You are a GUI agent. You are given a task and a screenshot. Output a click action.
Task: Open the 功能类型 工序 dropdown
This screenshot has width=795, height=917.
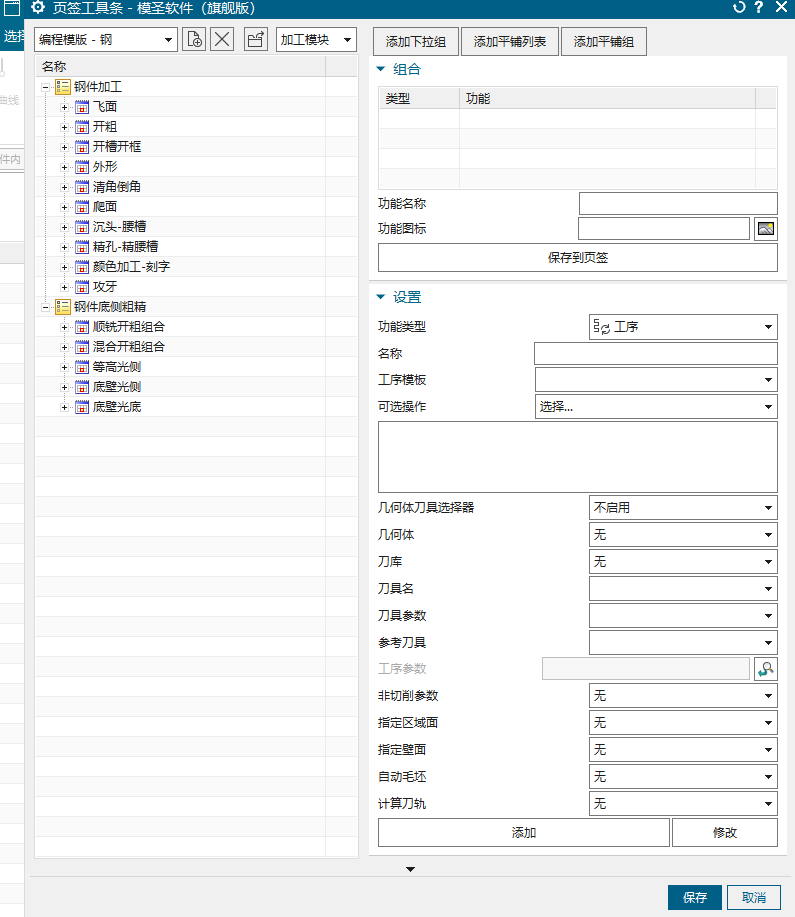(x=683, y=327)
